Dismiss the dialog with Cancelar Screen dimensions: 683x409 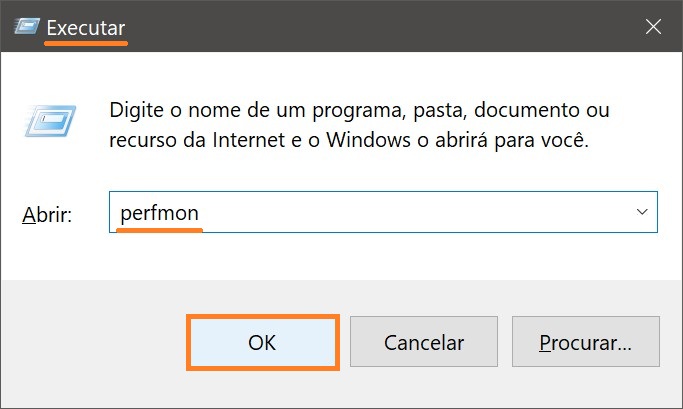[x=424, y=341]
